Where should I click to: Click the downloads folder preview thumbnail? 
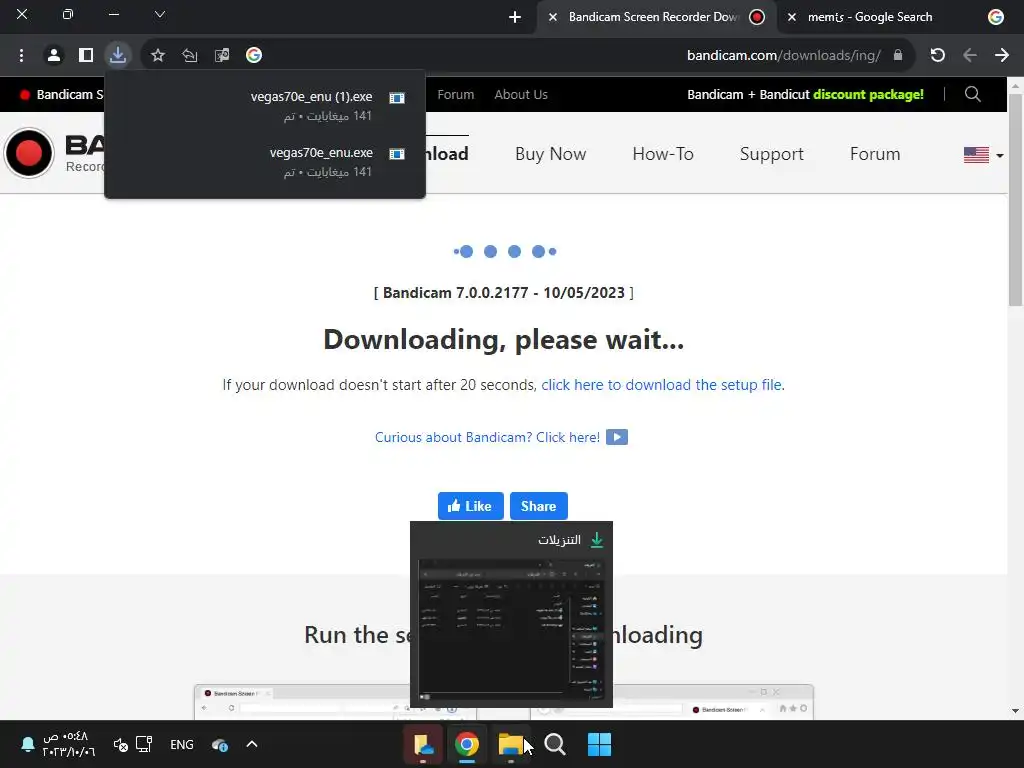511,630
